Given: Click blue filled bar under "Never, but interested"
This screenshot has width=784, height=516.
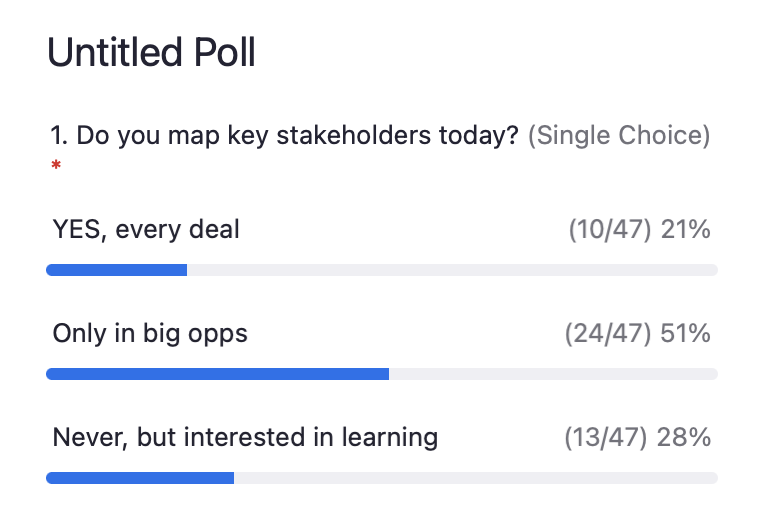Looking at the screenshot, I should click(140, 478).
